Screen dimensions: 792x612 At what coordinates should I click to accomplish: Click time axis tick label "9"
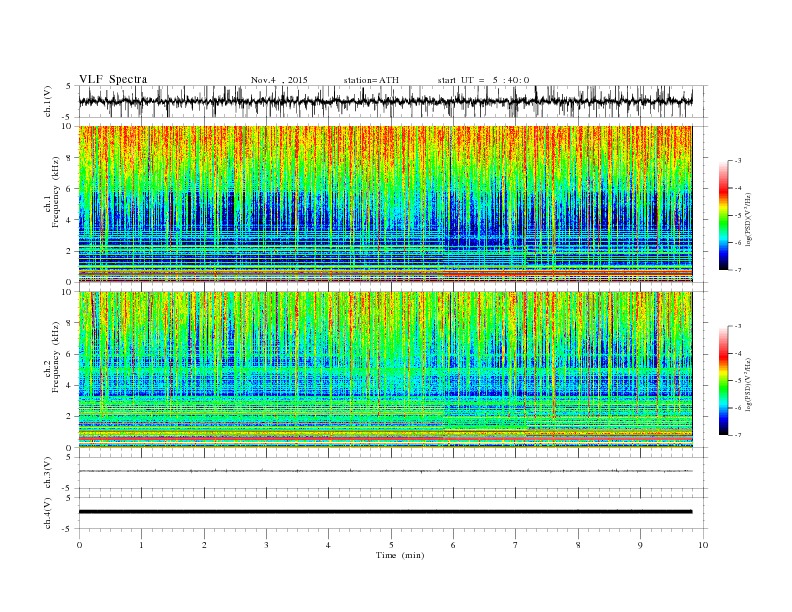coord(640,545)
